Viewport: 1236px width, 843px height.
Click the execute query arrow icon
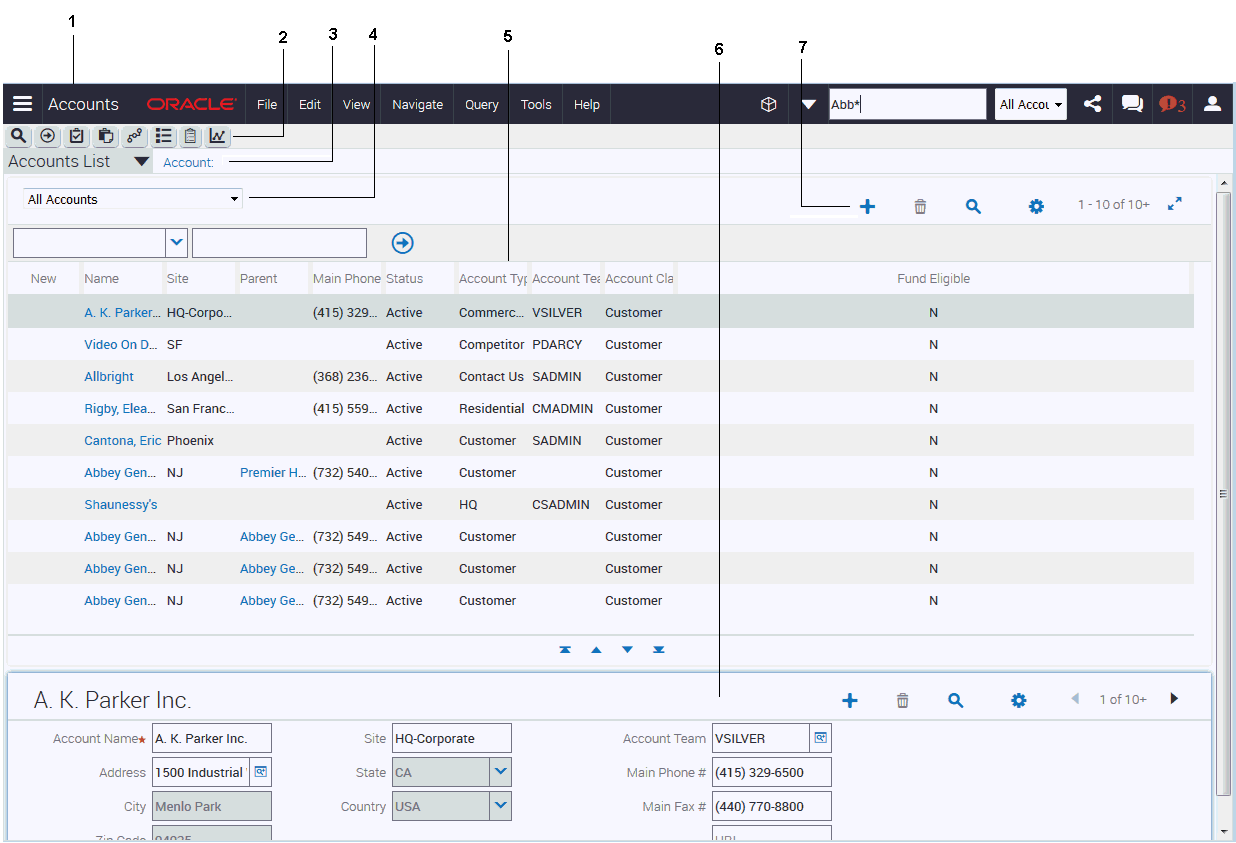click(x=401, y=242)
